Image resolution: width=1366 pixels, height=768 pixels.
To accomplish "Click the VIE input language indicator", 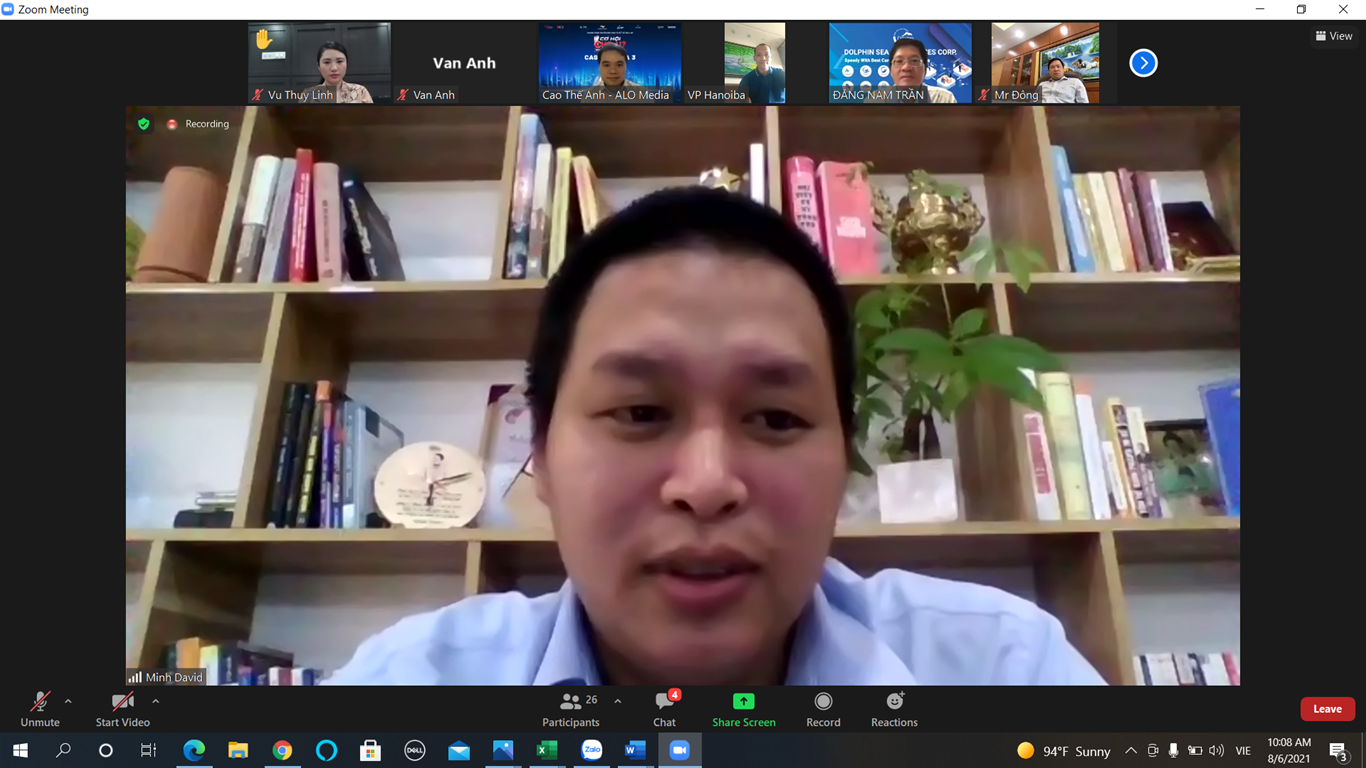I will tap(1243, 751).
